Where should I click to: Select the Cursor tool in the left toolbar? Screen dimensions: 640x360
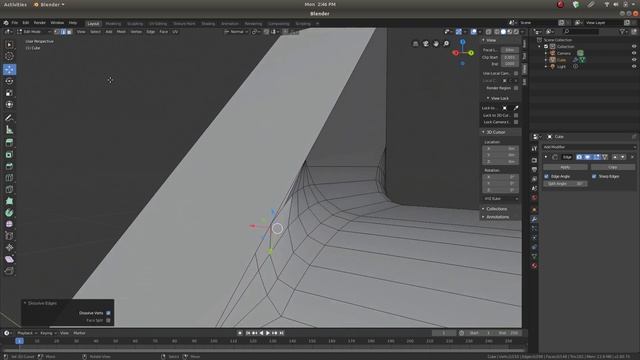(9, 56)
